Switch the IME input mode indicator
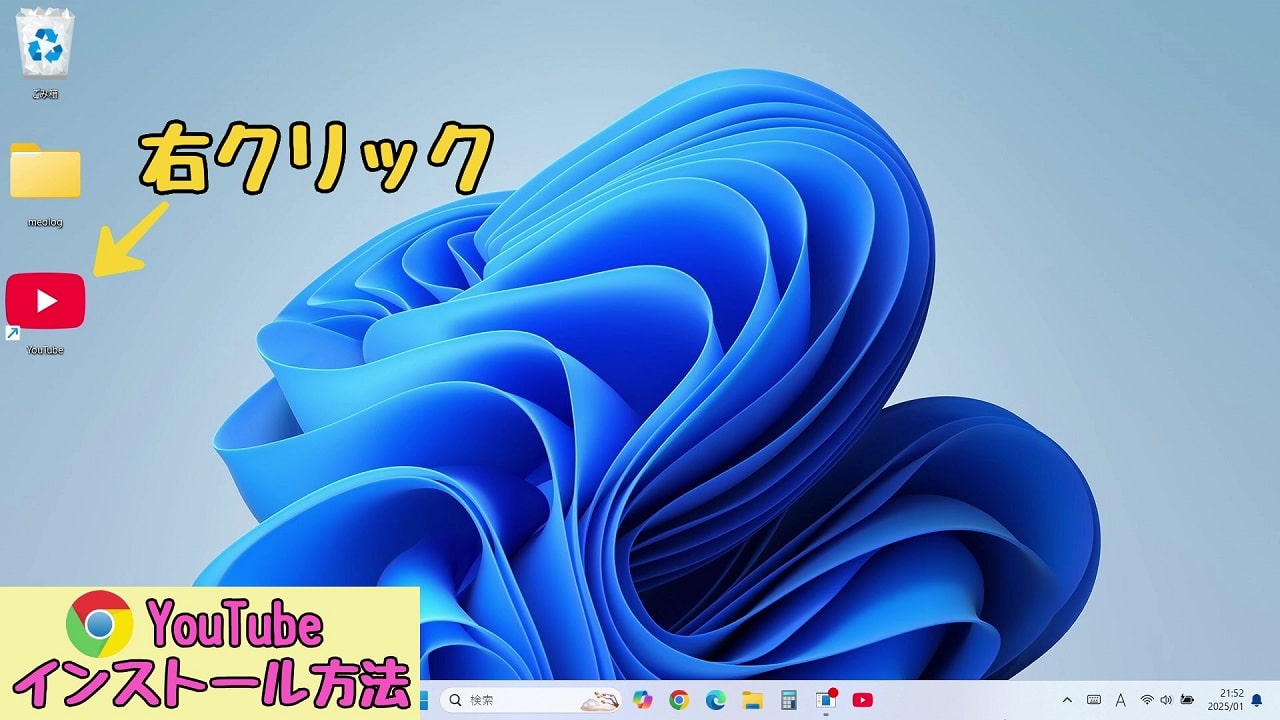Viewport: 1280px width, 720px height. (1121, 700)
